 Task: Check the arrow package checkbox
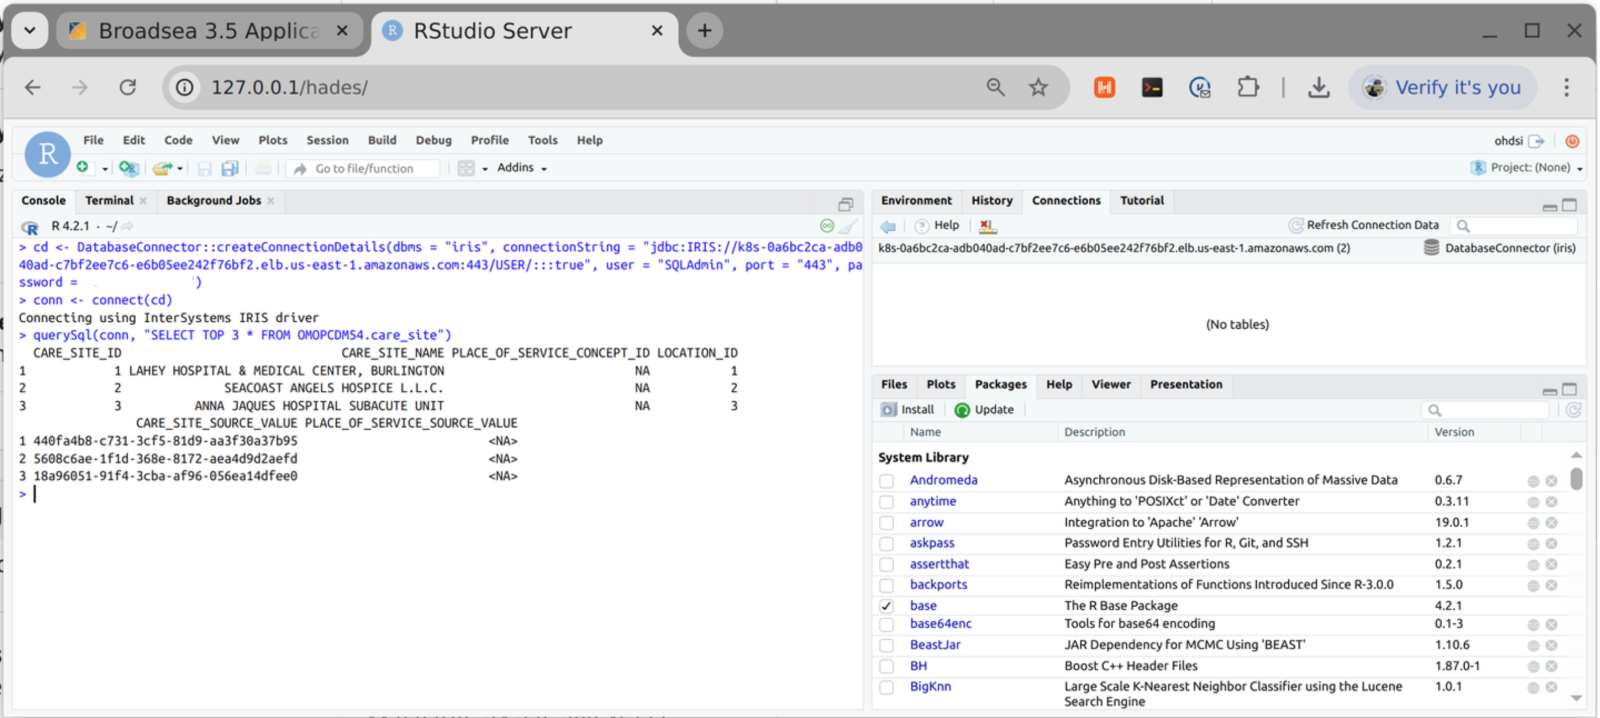pyautogui.click(x=887, y=523)
